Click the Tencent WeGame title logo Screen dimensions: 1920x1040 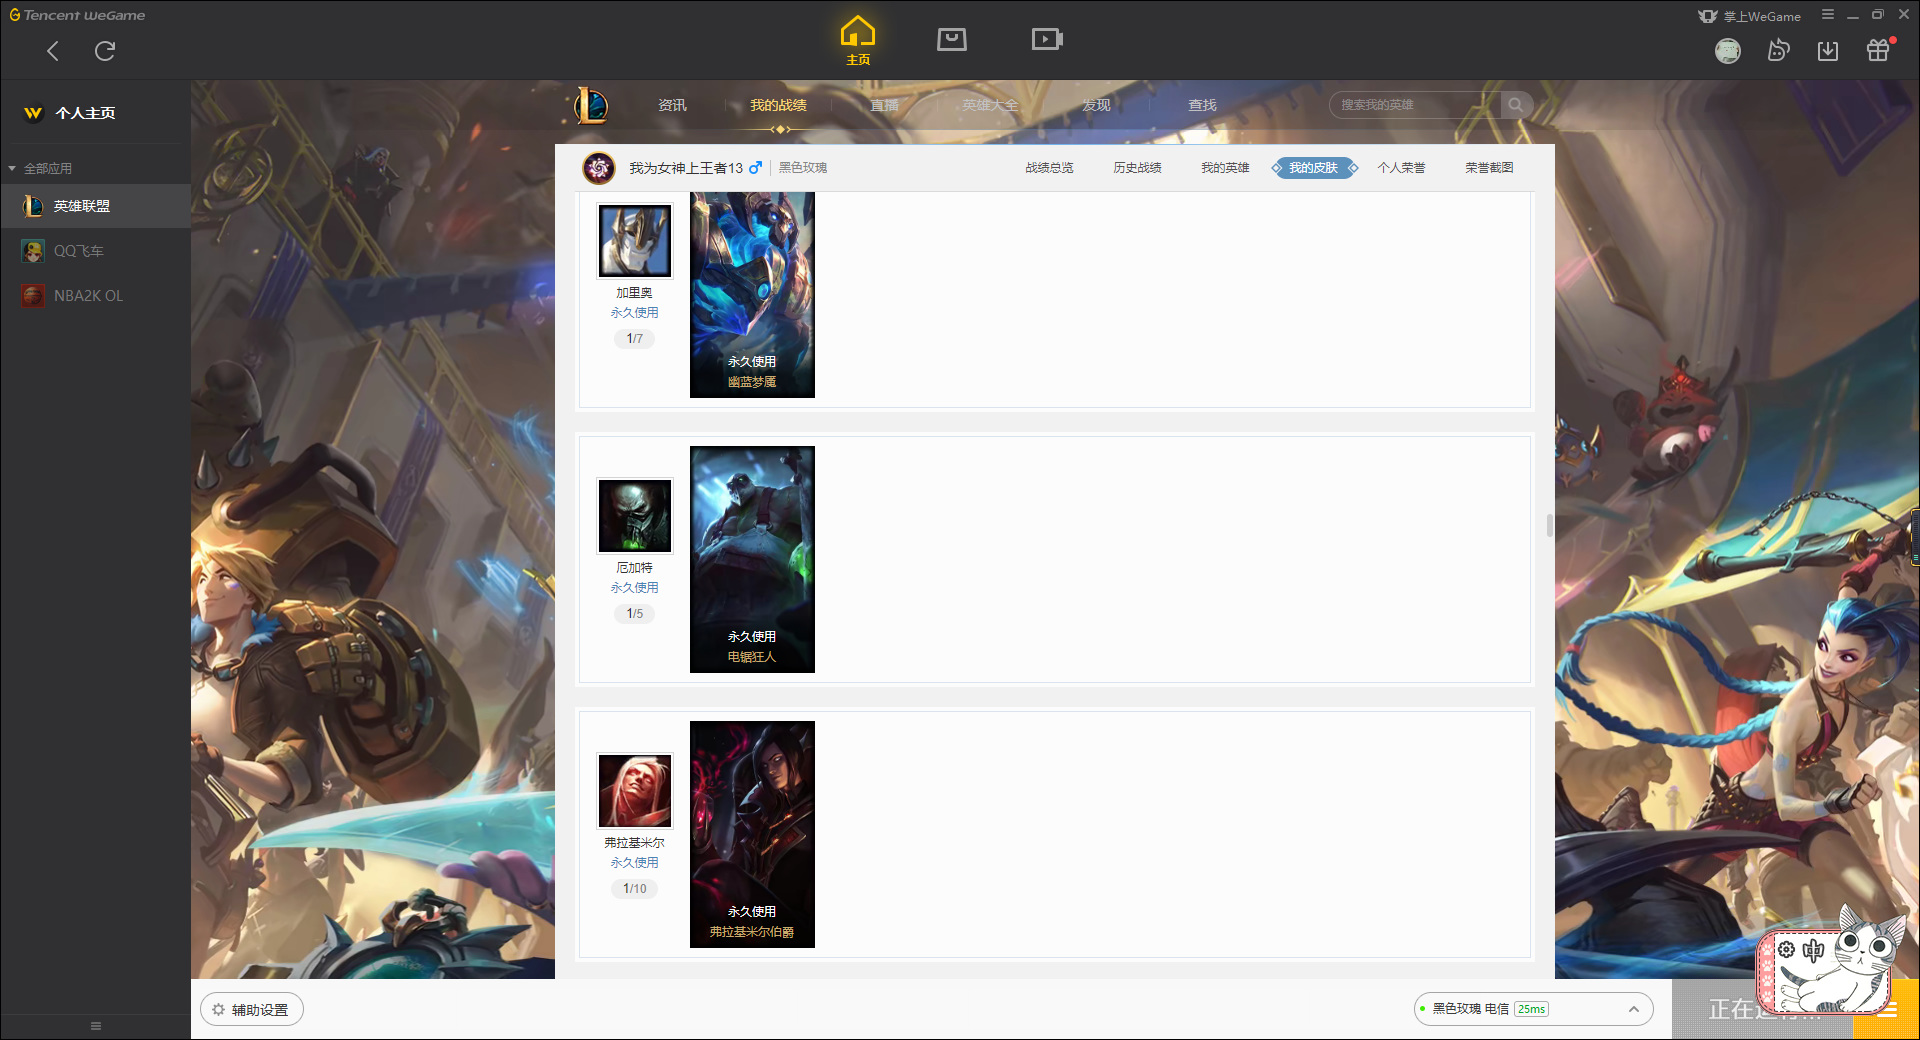77,15
